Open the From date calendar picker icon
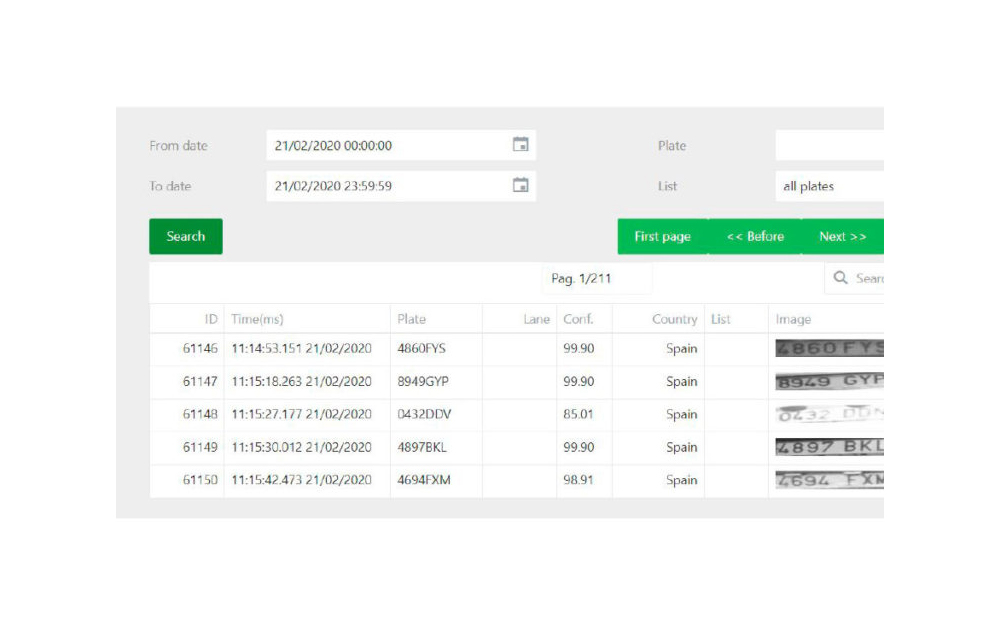 (x=520, y=145)
